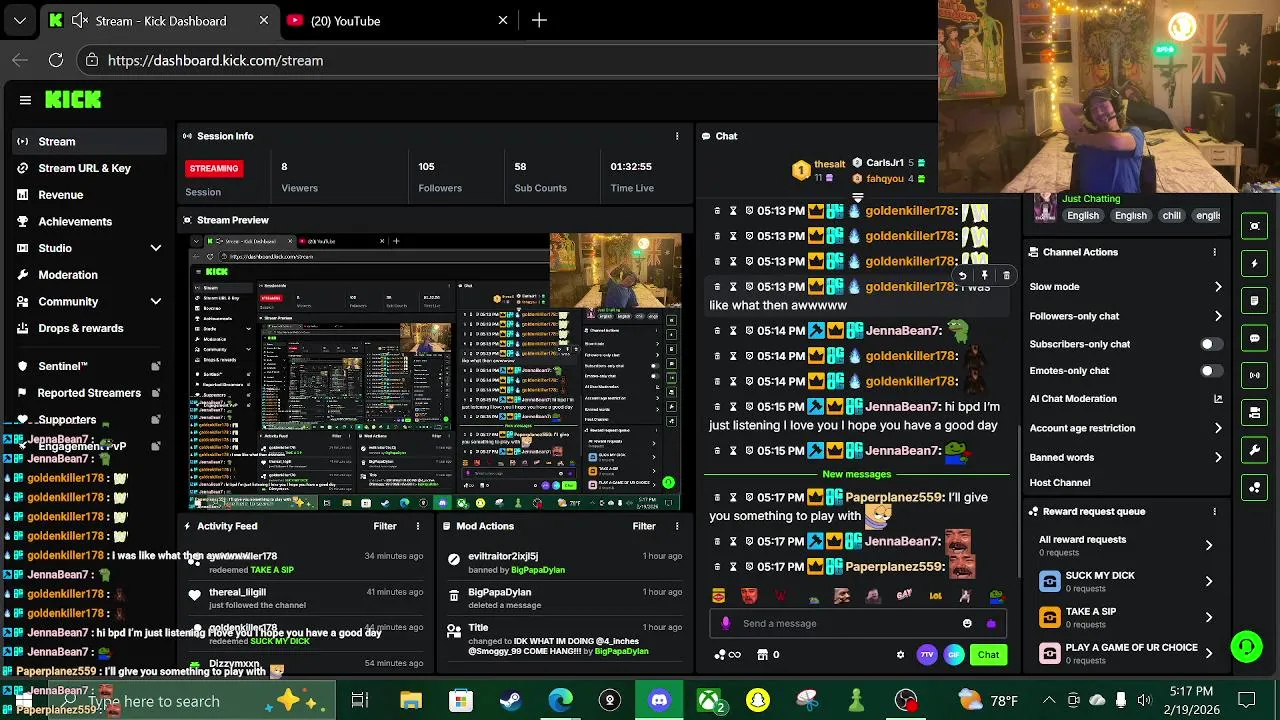
Task: Open Steam from the taskbar
Action: click(x=510, y=700)
